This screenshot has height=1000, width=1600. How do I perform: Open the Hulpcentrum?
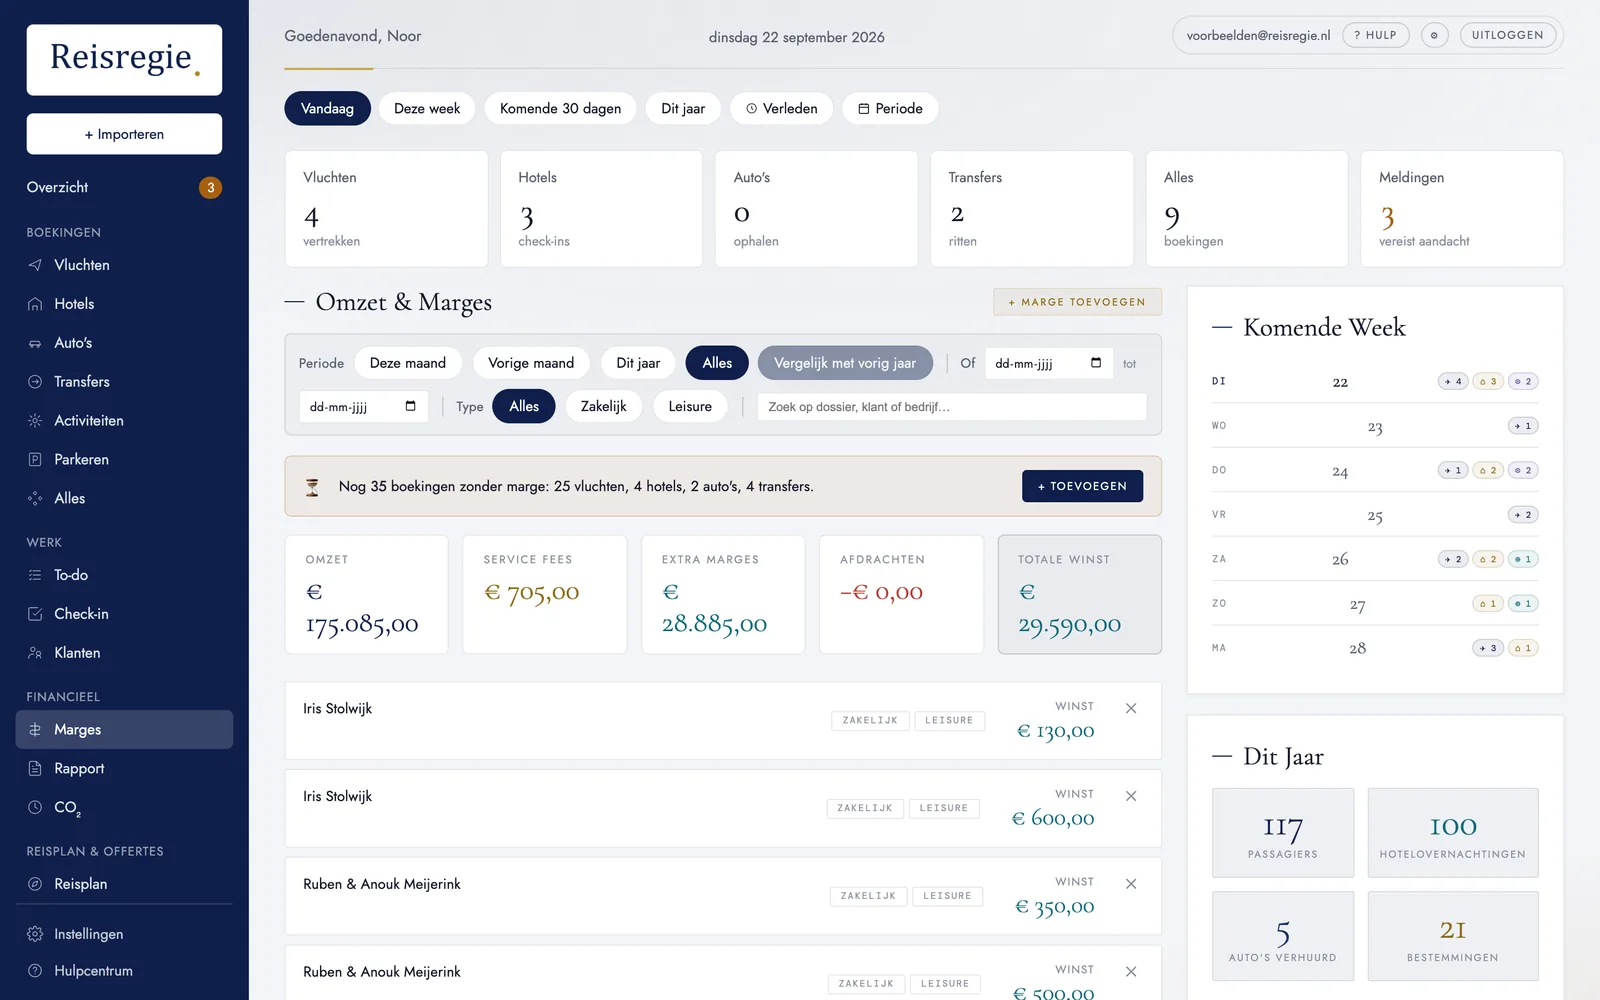[124, 971]
